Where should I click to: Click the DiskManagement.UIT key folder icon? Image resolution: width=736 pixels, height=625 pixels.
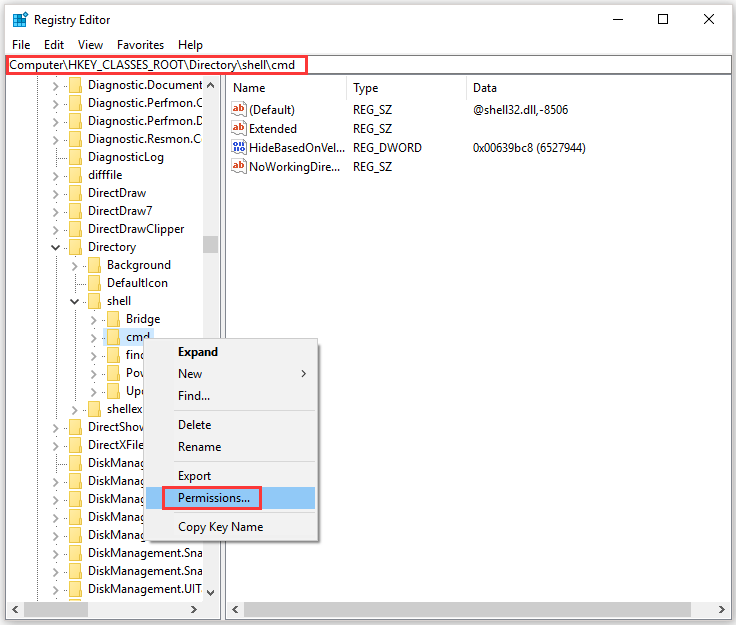tap(76, 589)
